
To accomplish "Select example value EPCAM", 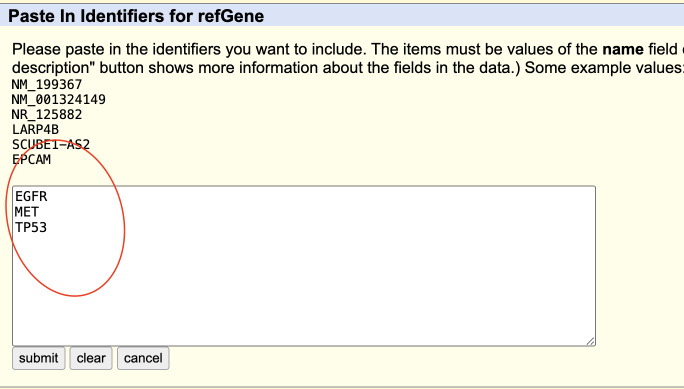I will [31, 160].
